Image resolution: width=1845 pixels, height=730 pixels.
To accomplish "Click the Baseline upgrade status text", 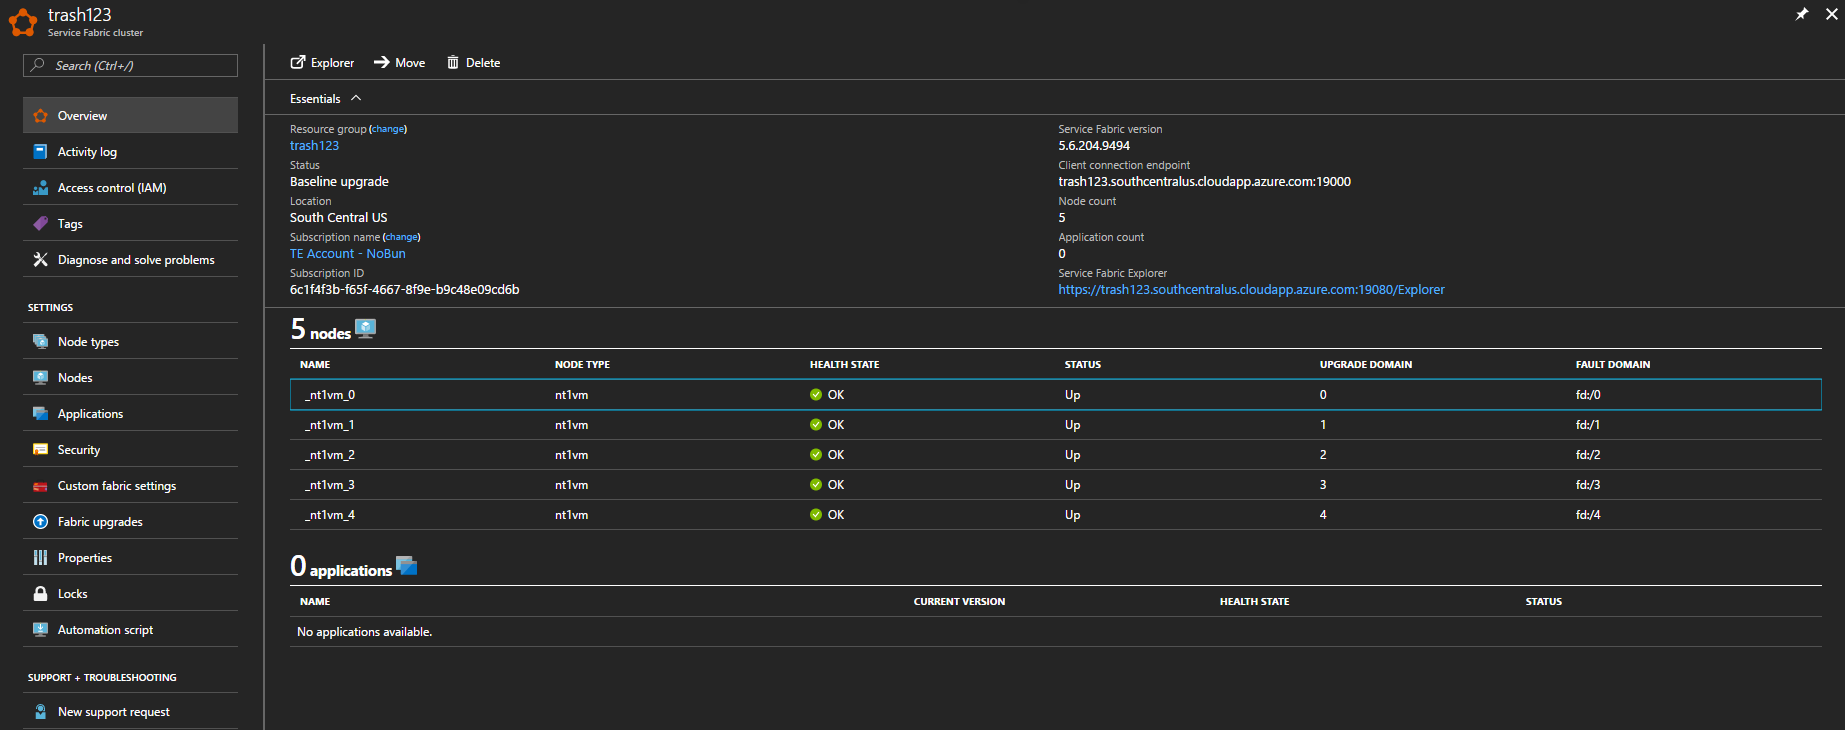I will (x=339, y=181).
